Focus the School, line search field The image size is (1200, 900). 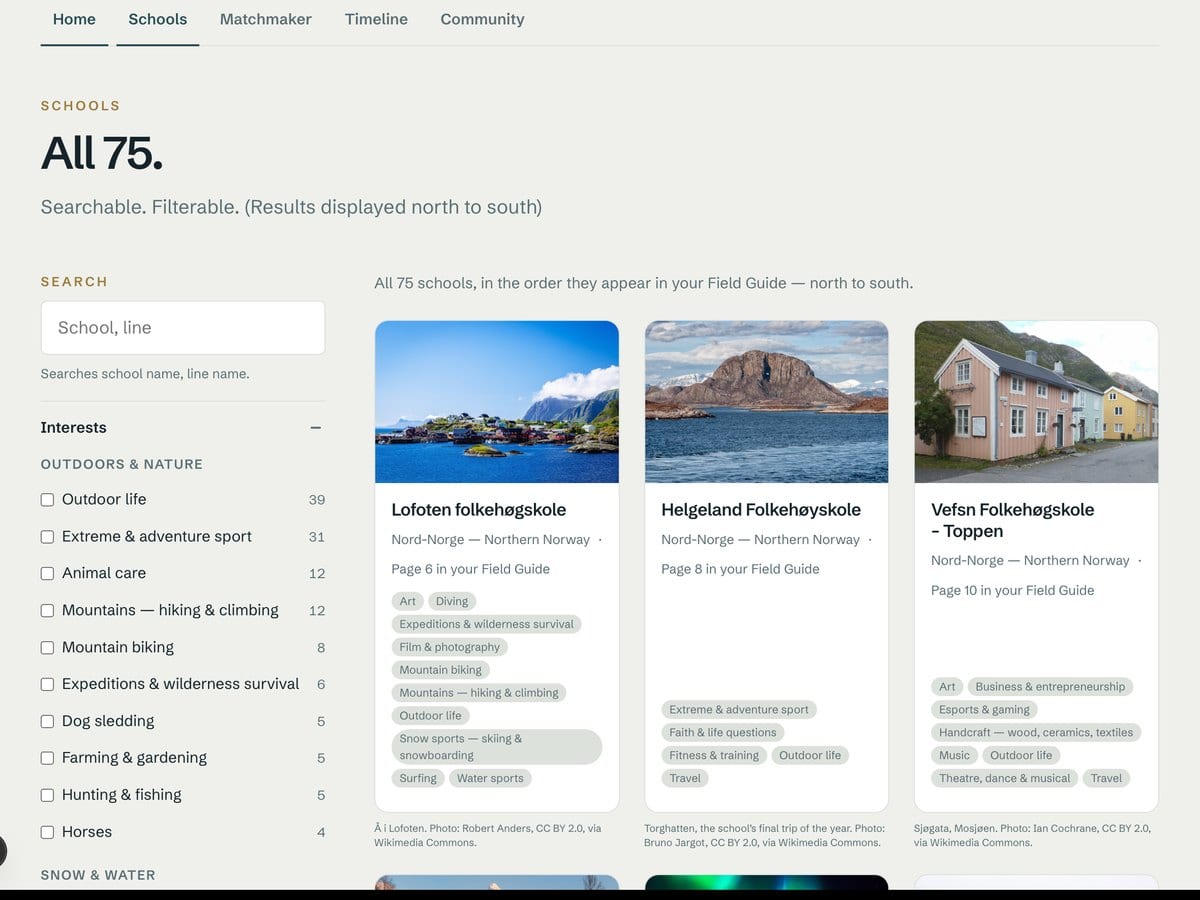coord(183,328)
